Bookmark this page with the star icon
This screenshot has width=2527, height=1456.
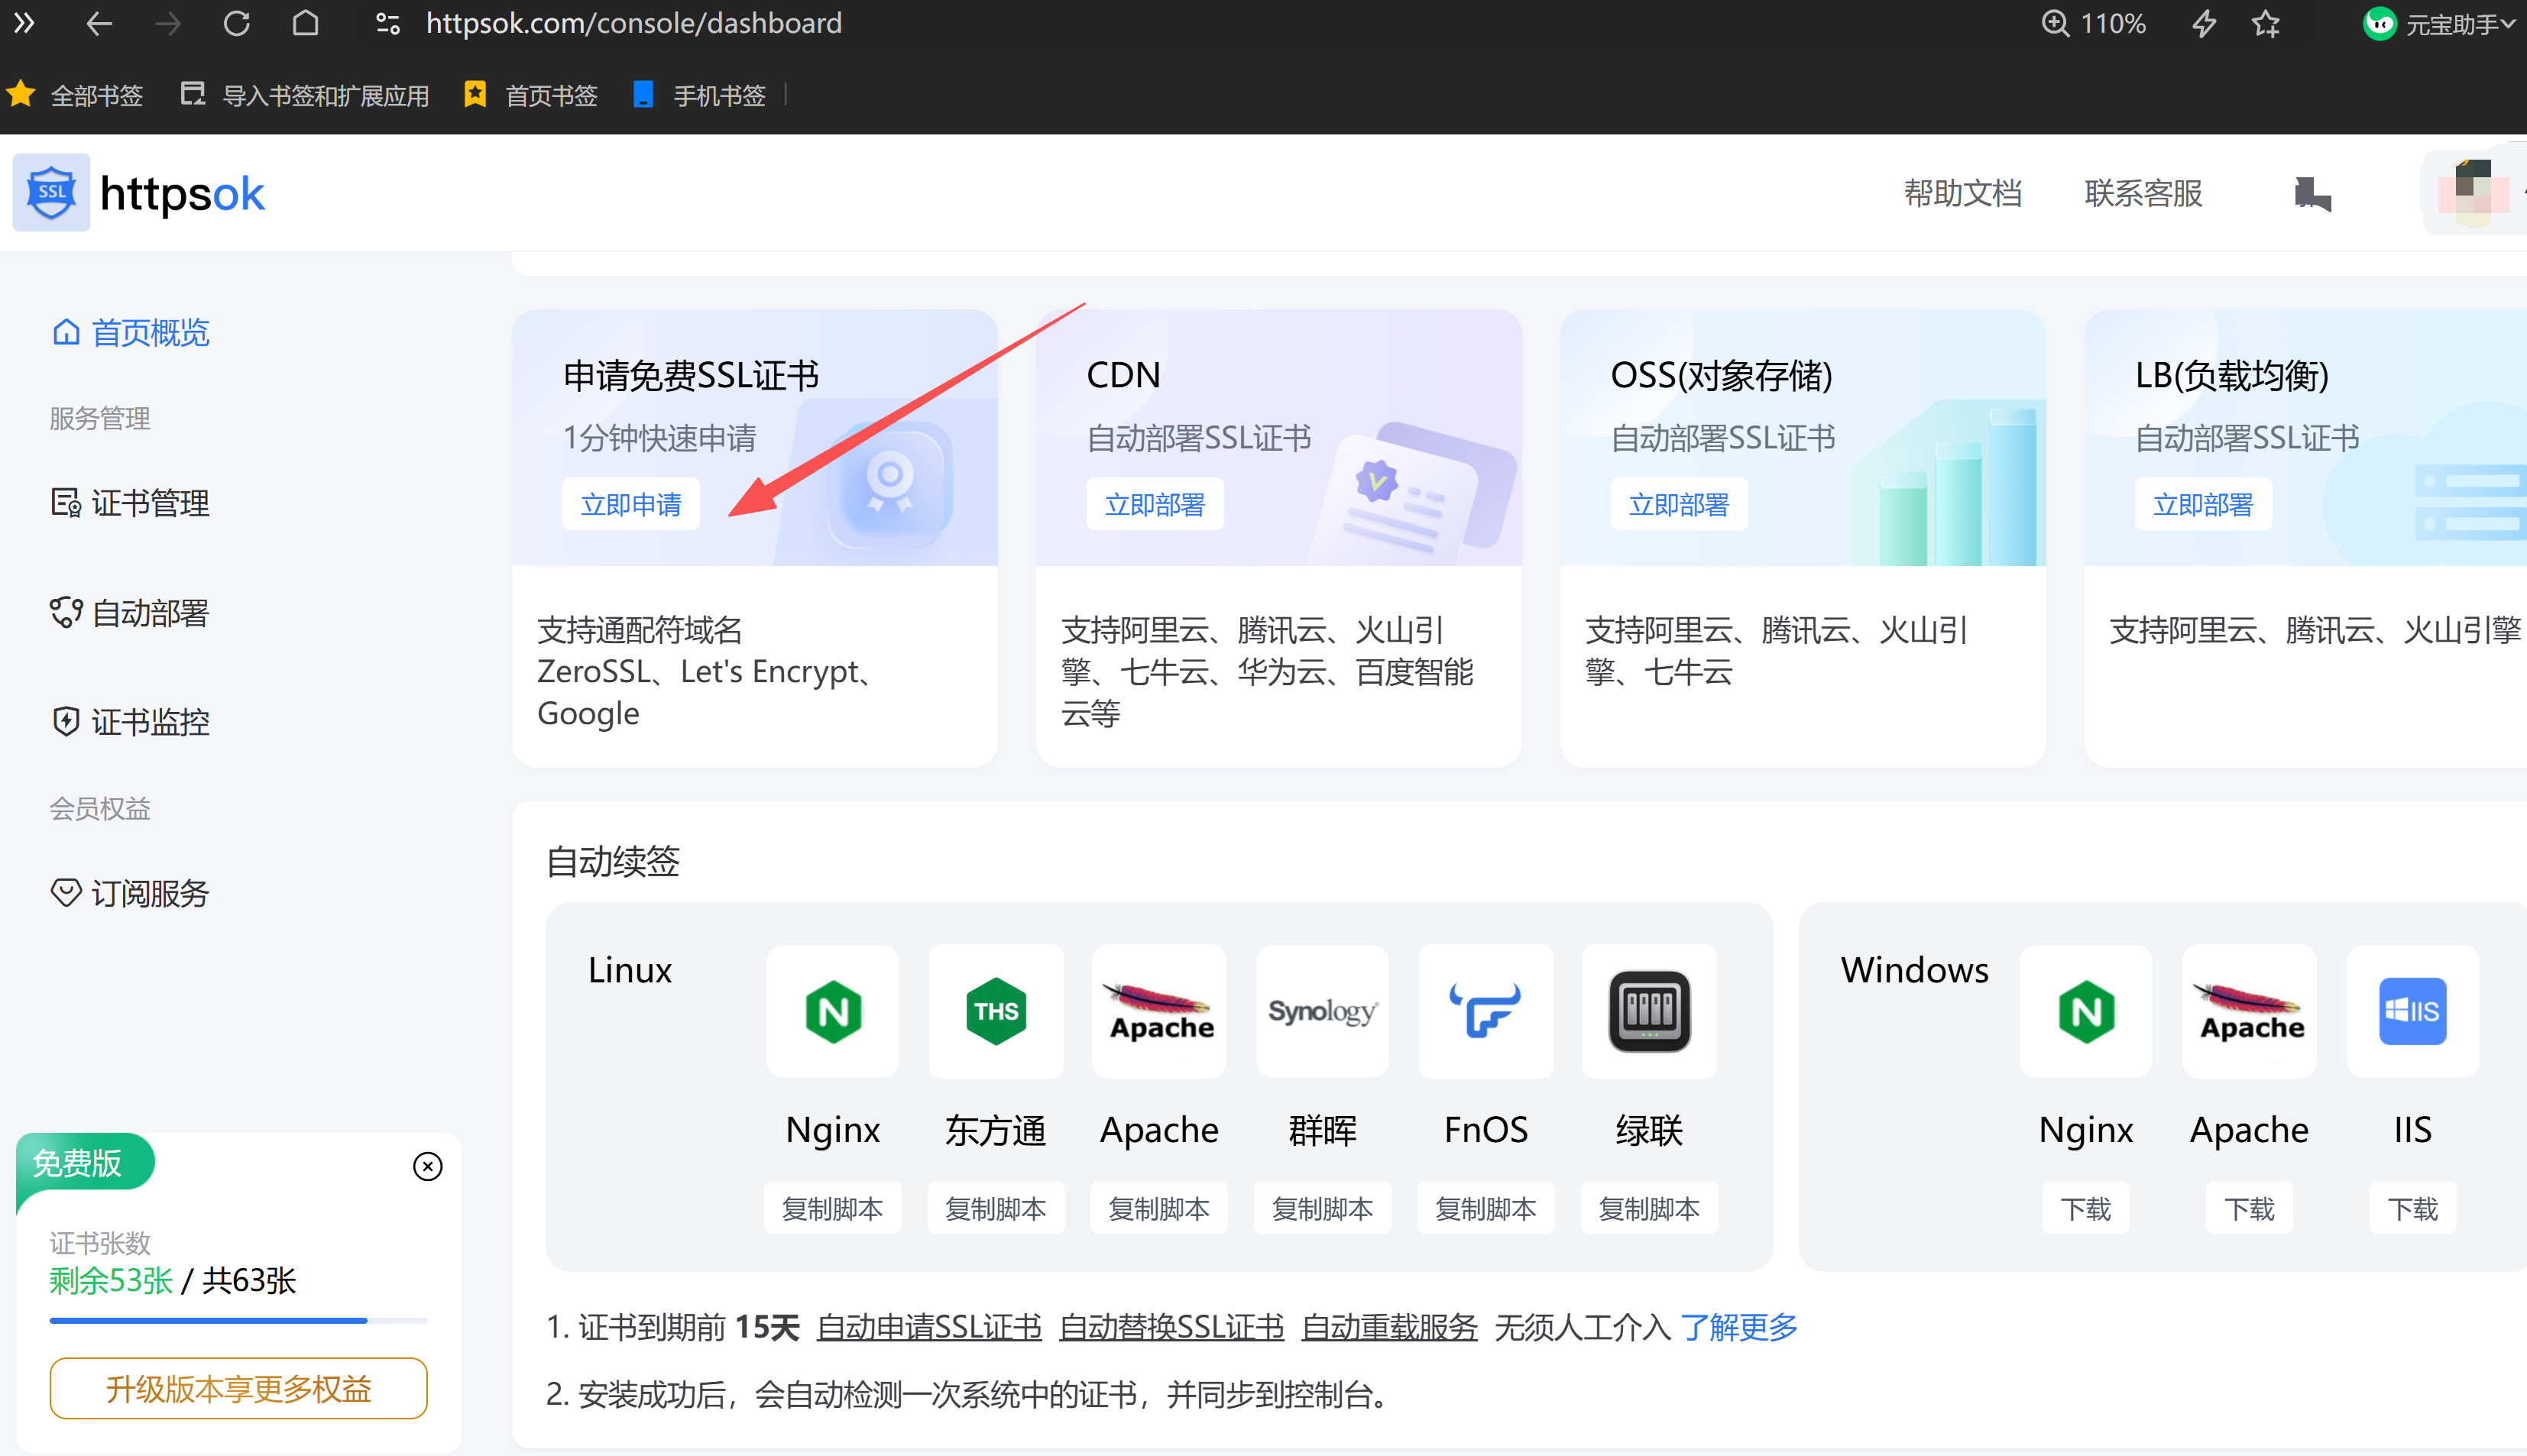[x=2266, y=23]
